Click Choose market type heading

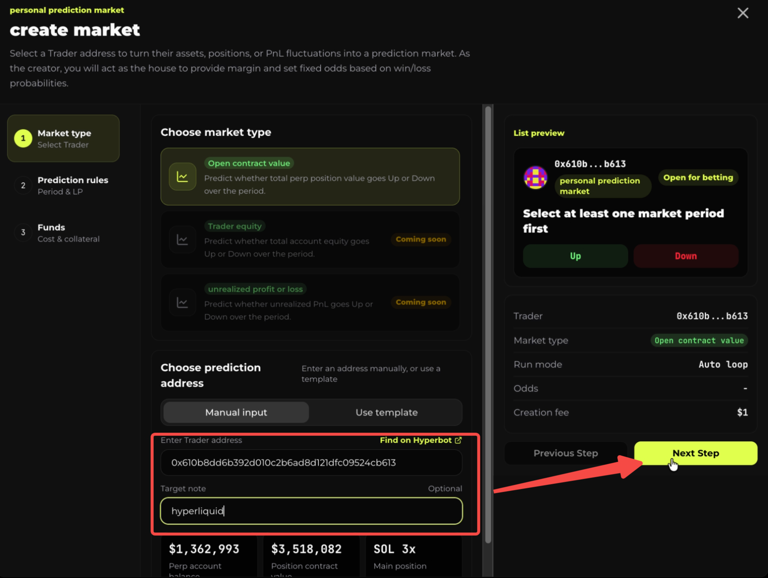(216, 132)
